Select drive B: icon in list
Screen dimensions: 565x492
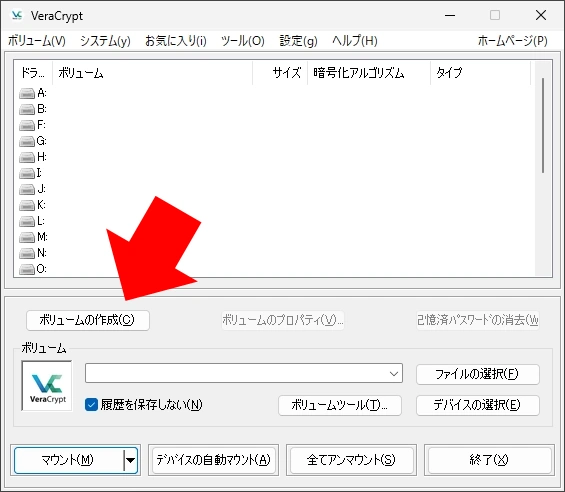[27, 109]
